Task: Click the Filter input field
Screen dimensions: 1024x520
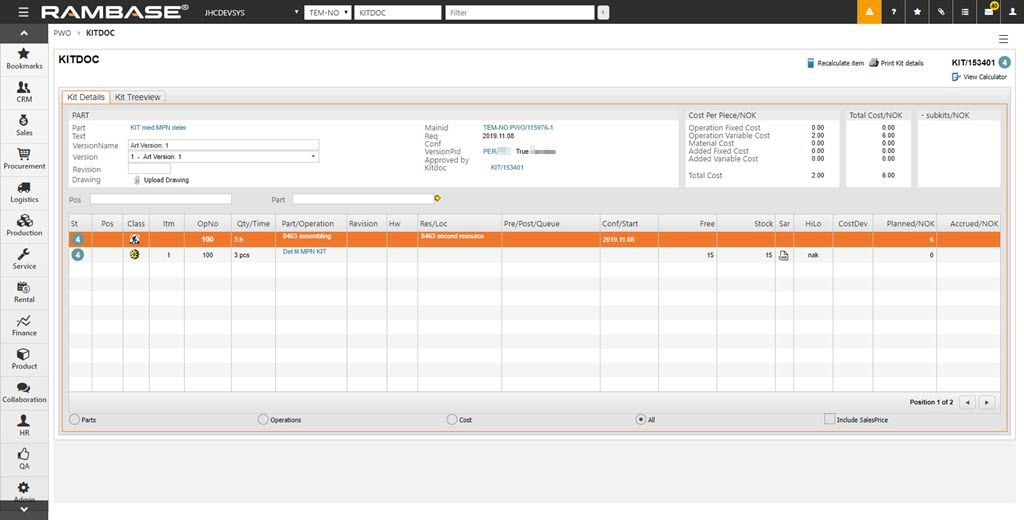Action: pos(519,12)
